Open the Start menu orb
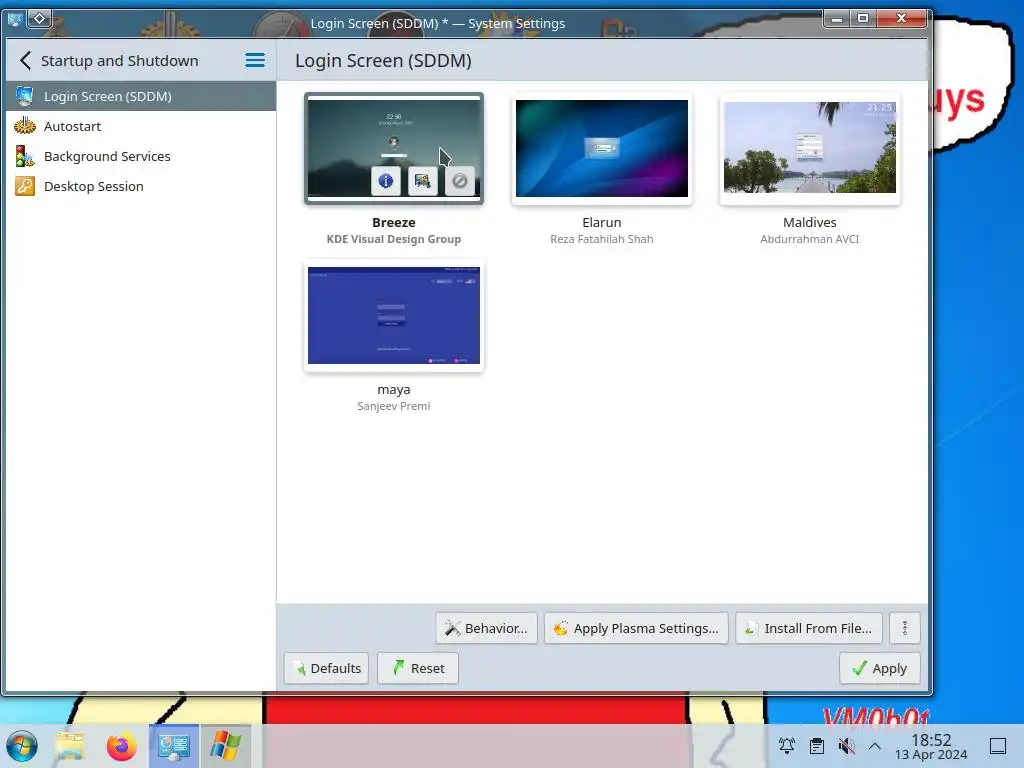 coord(22,746)
